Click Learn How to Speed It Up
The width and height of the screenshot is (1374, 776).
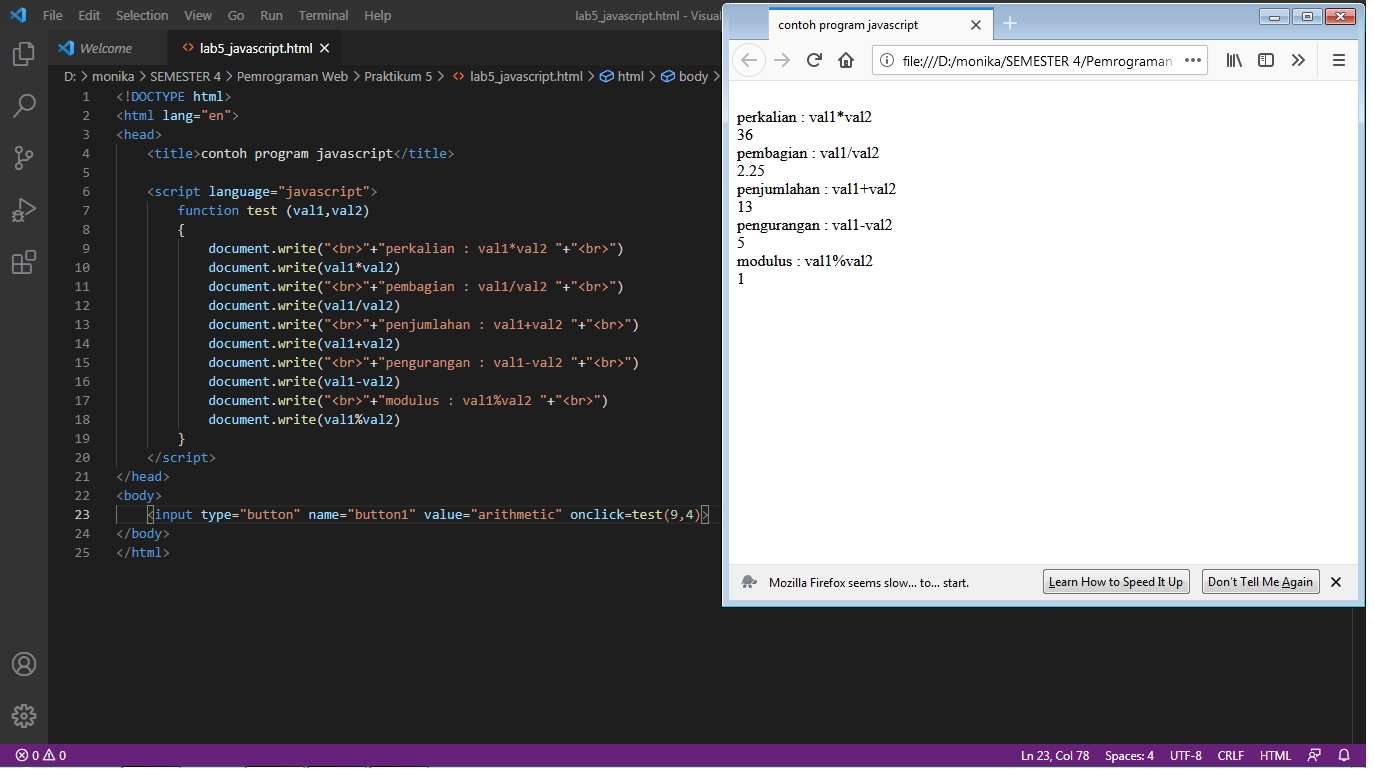pyautogui.click(x=1116, y=582)
